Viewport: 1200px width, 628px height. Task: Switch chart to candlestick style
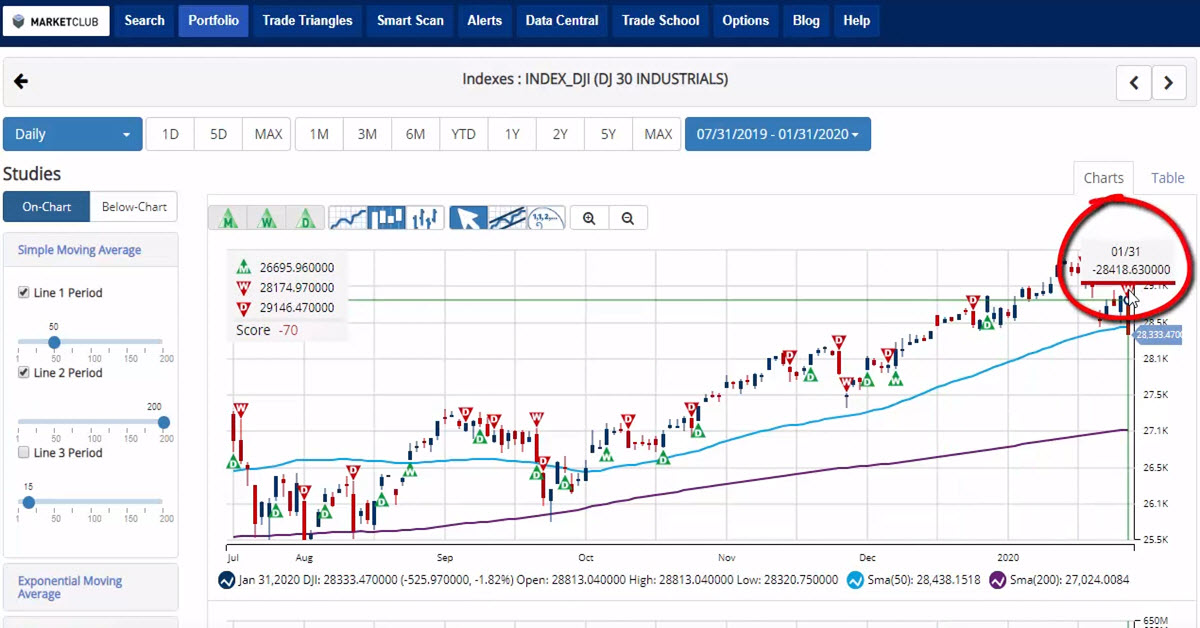(384, 217)
